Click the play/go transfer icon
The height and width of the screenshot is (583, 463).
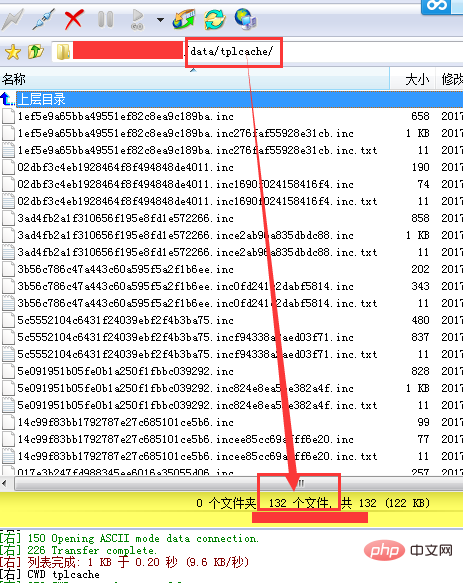tap(137, 19)
